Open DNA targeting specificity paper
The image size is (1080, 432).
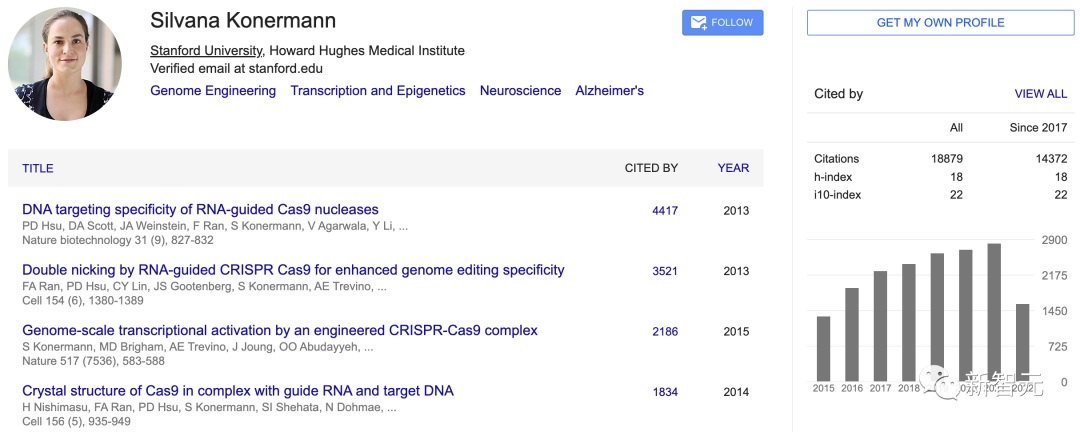pos(200,210)
